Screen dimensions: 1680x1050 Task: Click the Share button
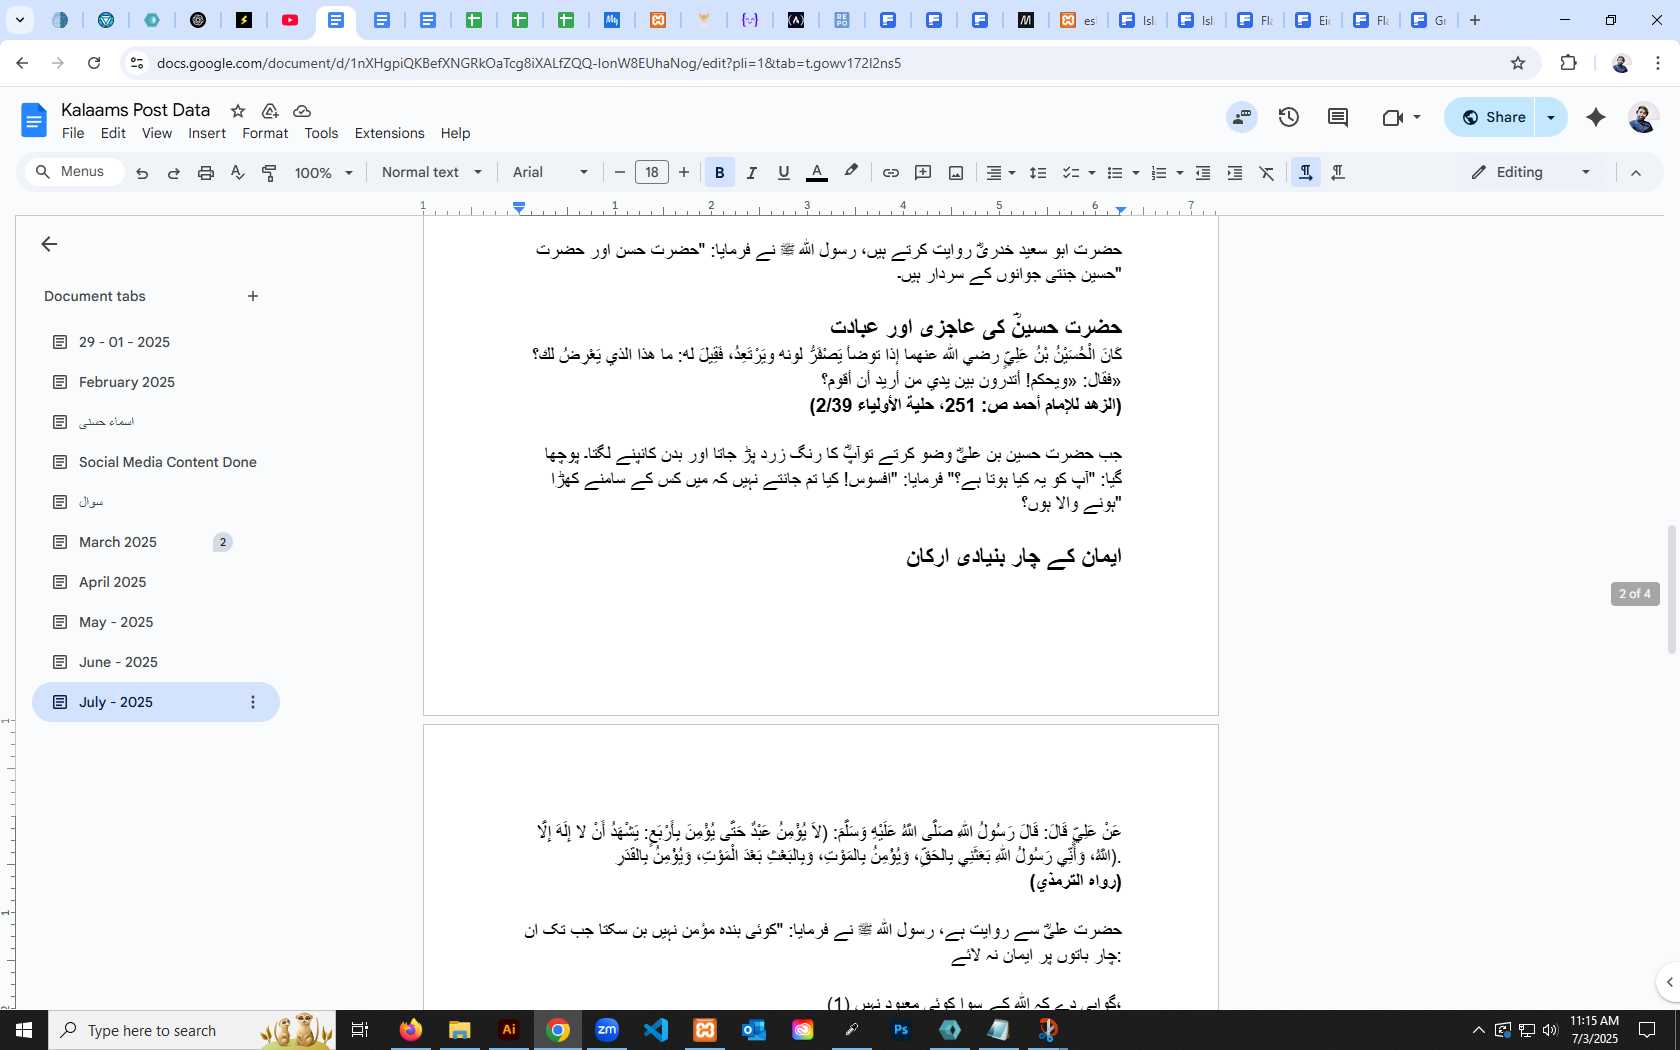(1491, 117)
